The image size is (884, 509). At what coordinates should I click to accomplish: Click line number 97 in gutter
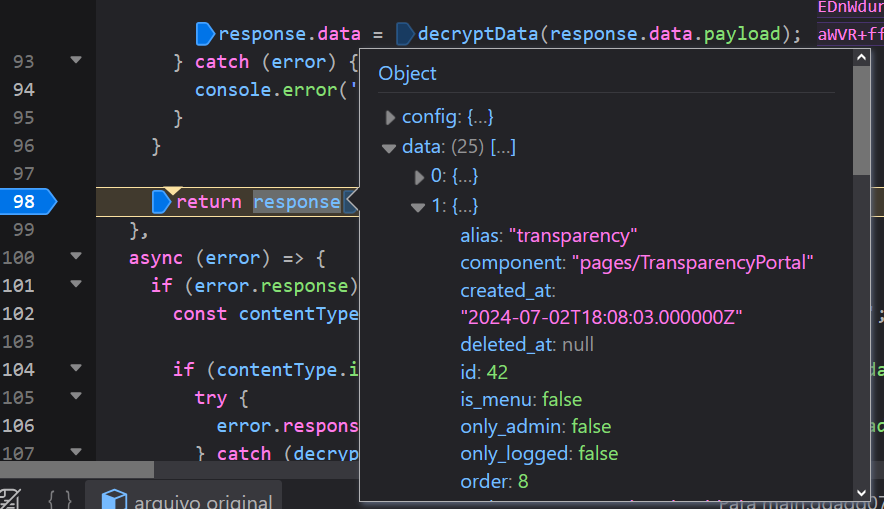click(23, 174)
